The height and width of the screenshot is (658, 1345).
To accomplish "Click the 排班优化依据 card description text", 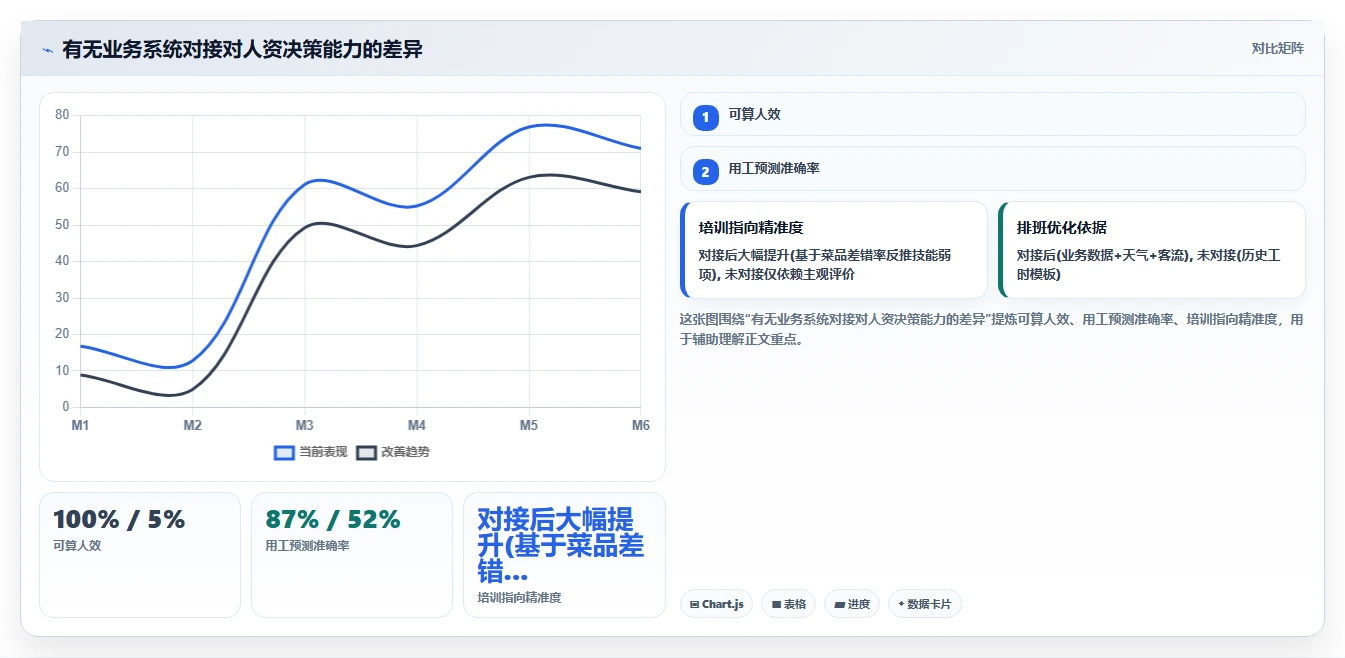I will pyautogui.click(x=1148, y=265).
